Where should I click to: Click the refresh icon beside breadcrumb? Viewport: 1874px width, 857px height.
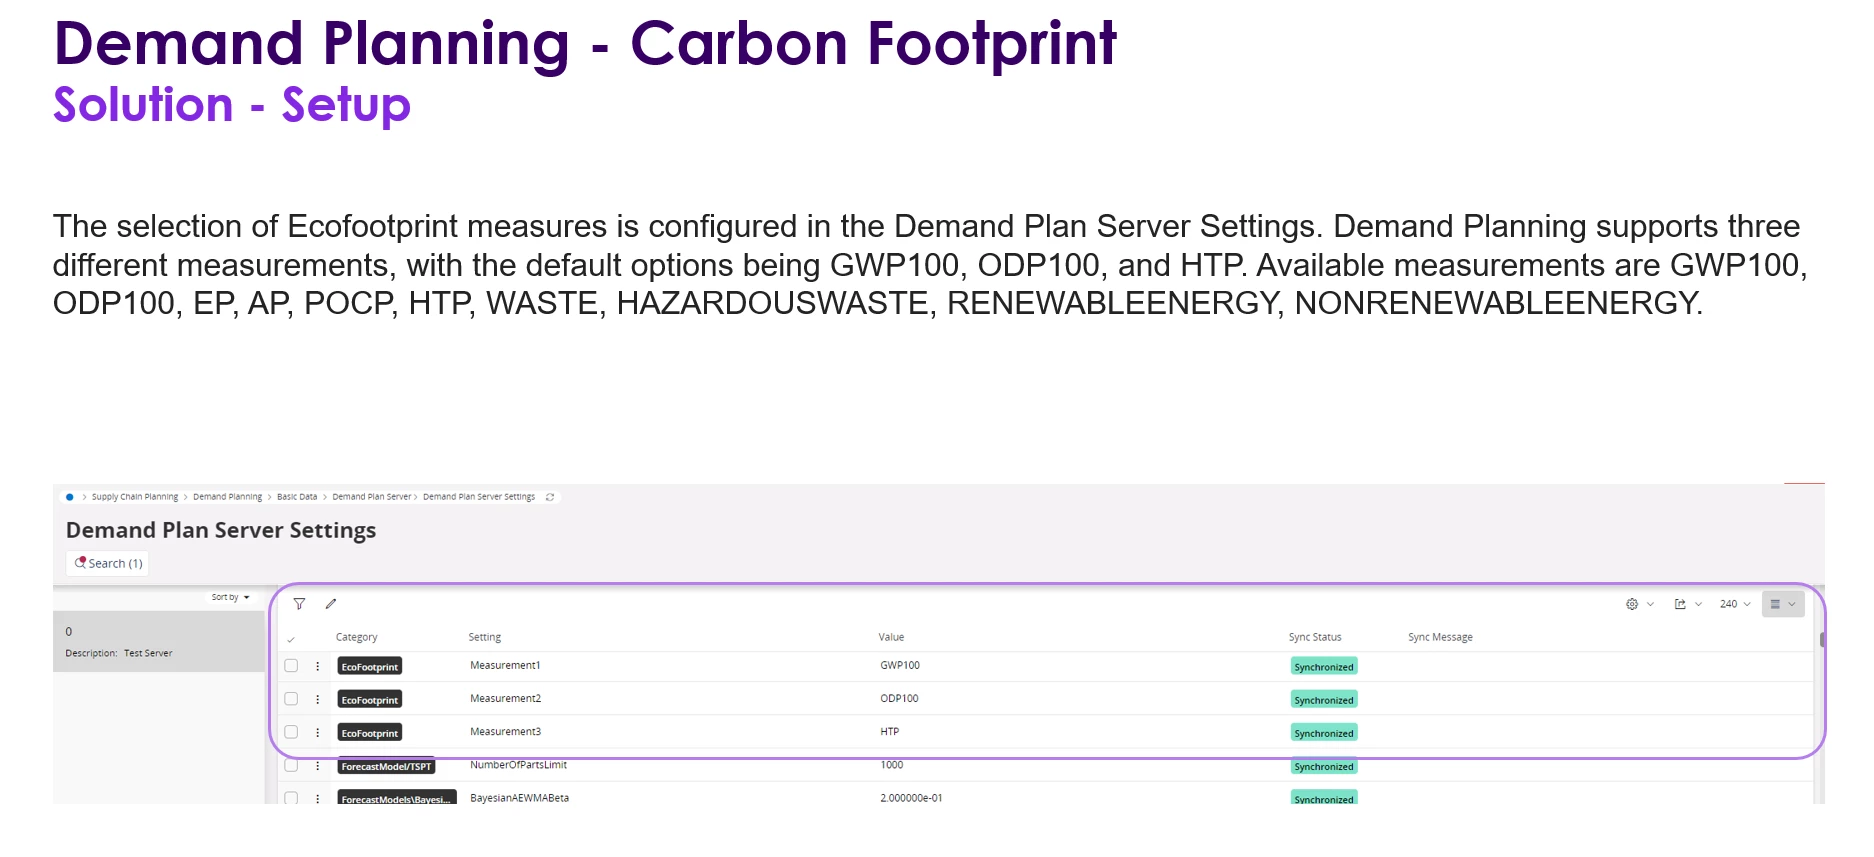pyautogui.click(x=550, y=497)
